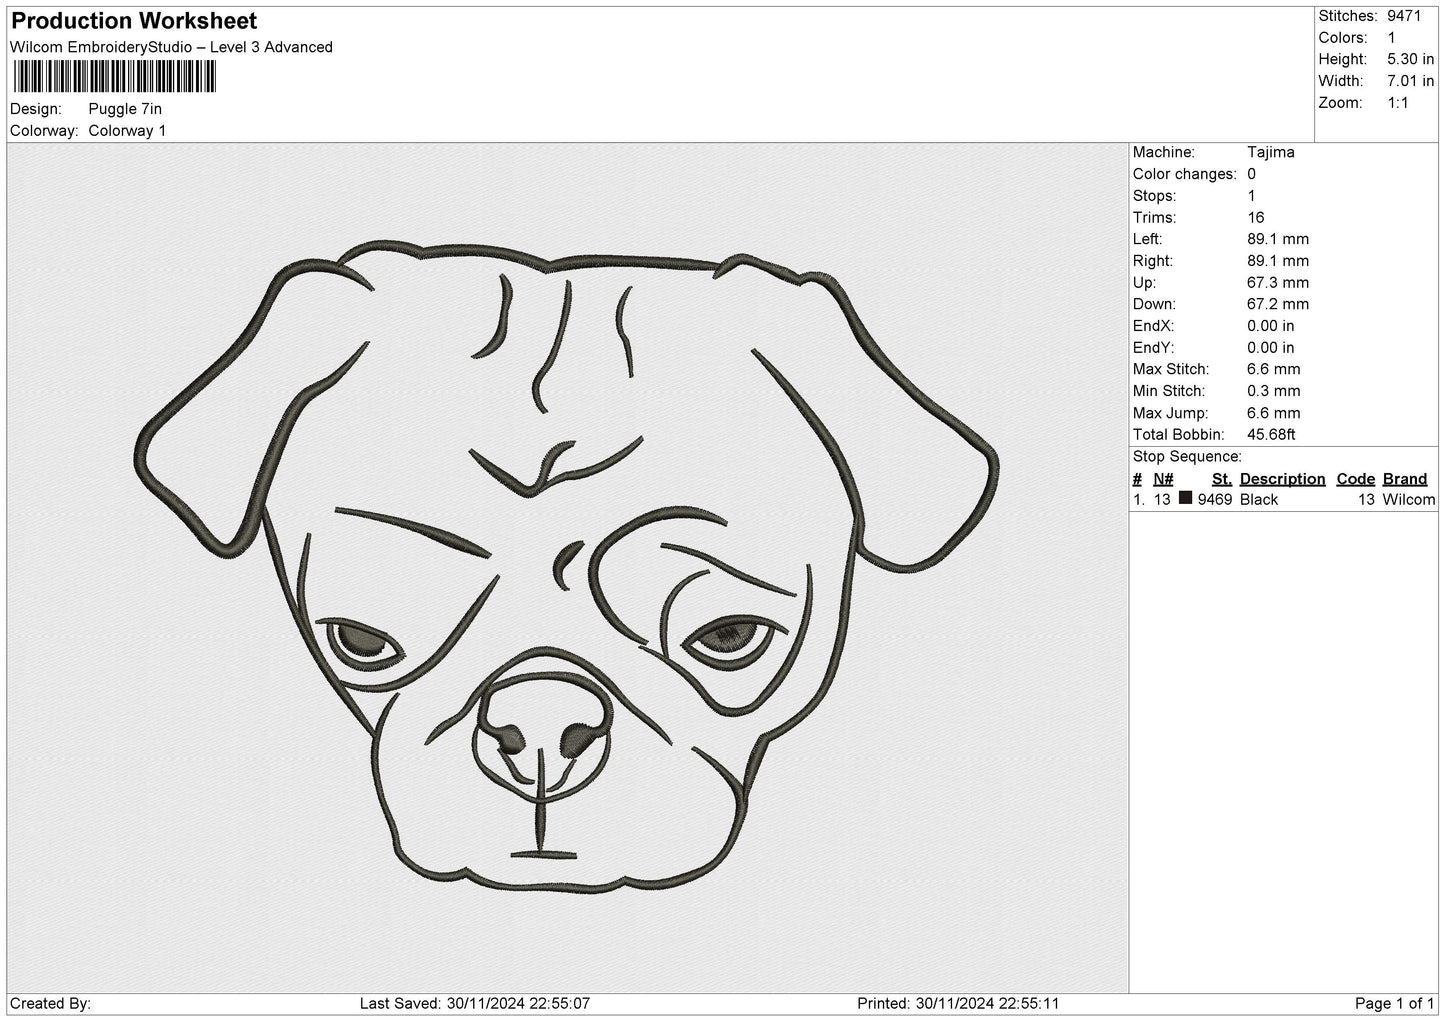
Task: Click the barcode under the header
Action: pyautogui.click(x=115, y=76)
